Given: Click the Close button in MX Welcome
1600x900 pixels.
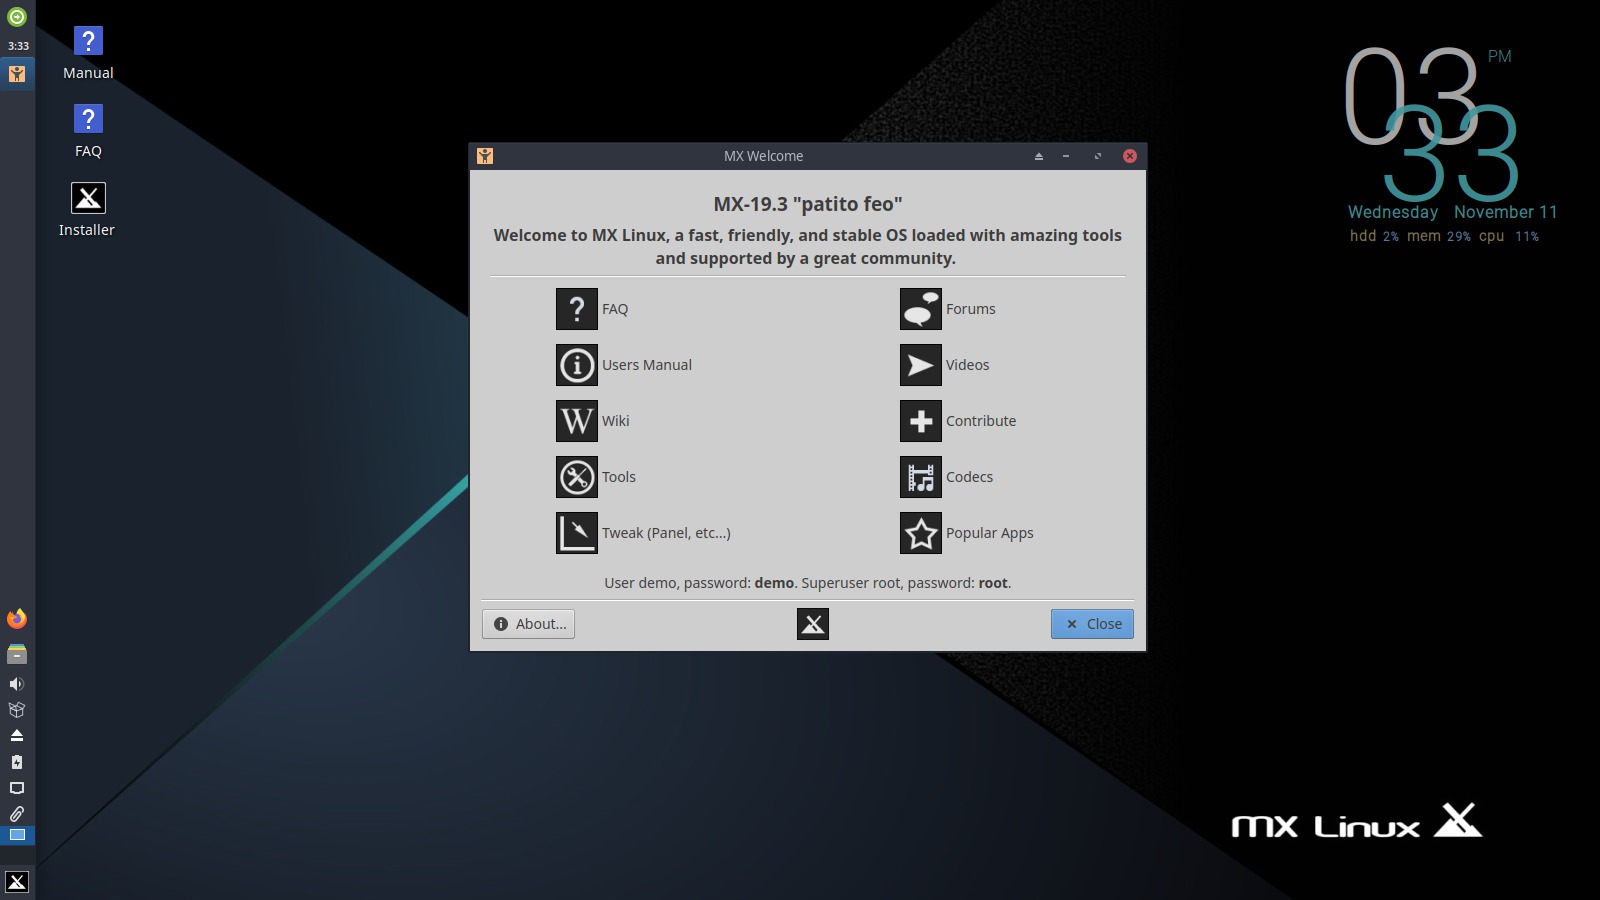Looking at the screenshot, I should pos(1092,624).
